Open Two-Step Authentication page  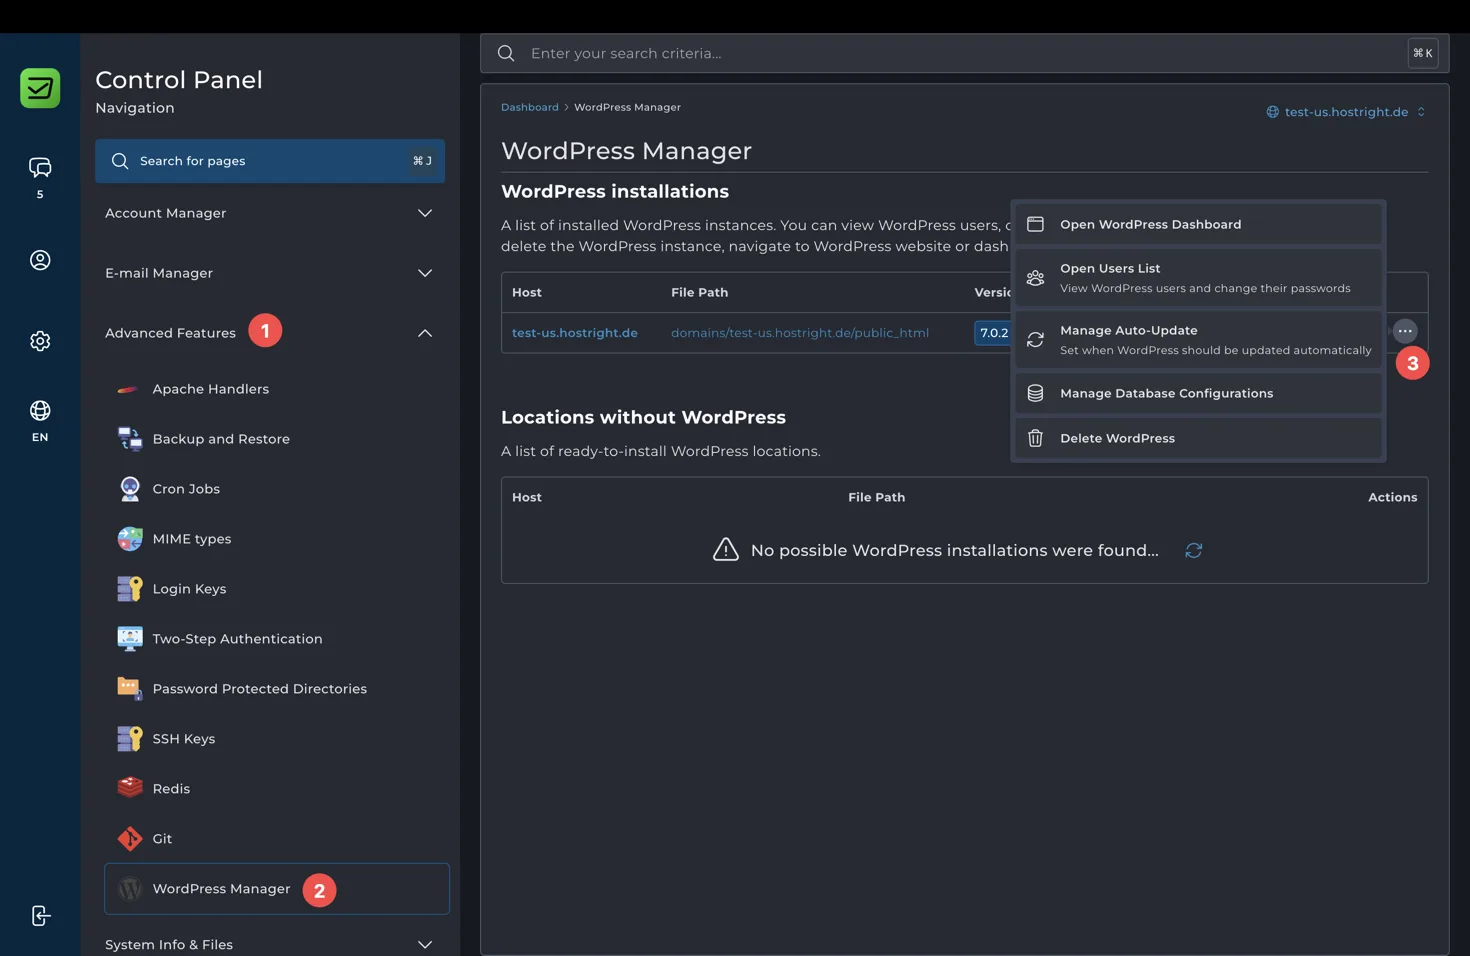tap(238, 639)
